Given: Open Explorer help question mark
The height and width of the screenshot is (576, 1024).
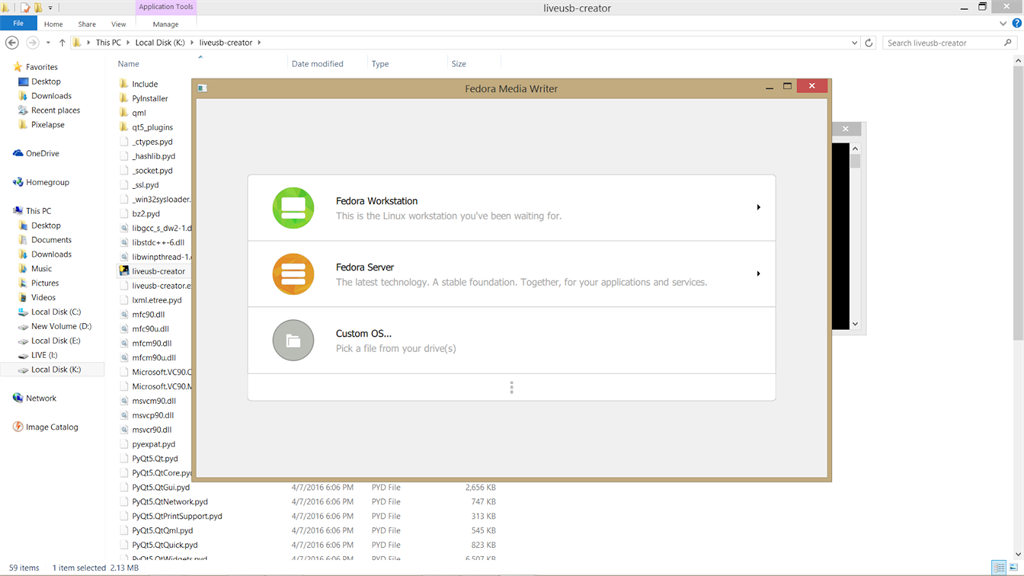Looking at the screenshot, I should point(1017,24).
